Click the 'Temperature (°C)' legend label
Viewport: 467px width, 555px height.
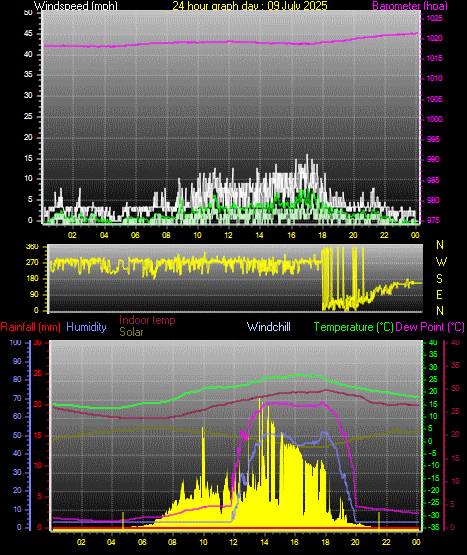click(353, 327)
